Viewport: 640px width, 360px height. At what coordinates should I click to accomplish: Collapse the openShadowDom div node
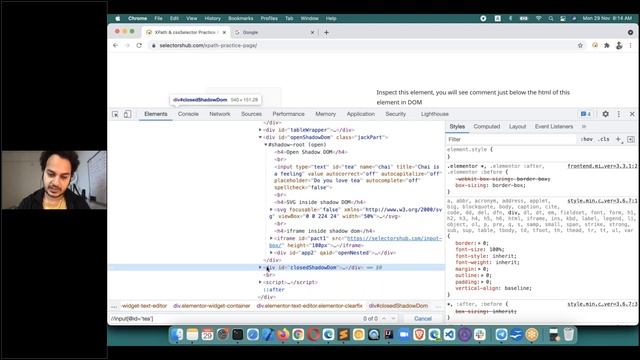coord(260,137)
